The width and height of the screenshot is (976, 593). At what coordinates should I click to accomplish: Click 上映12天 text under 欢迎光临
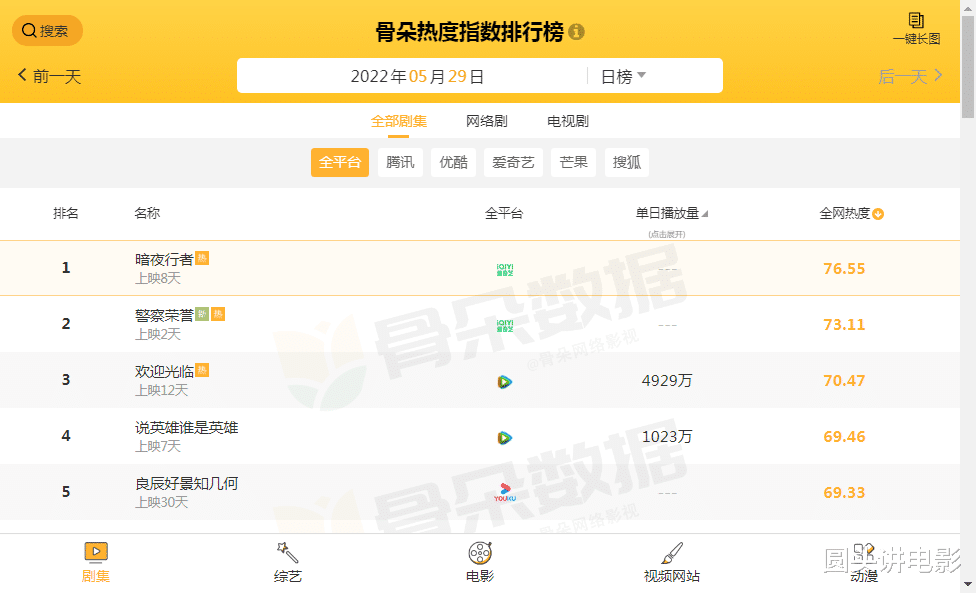(x=162, y=390)
